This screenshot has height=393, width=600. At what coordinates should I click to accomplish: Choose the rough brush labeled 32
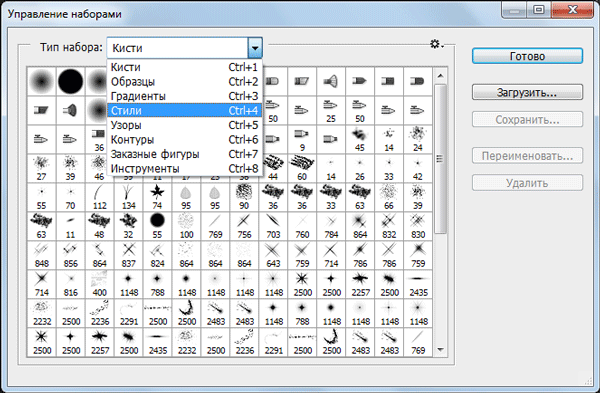click(129, 227)
